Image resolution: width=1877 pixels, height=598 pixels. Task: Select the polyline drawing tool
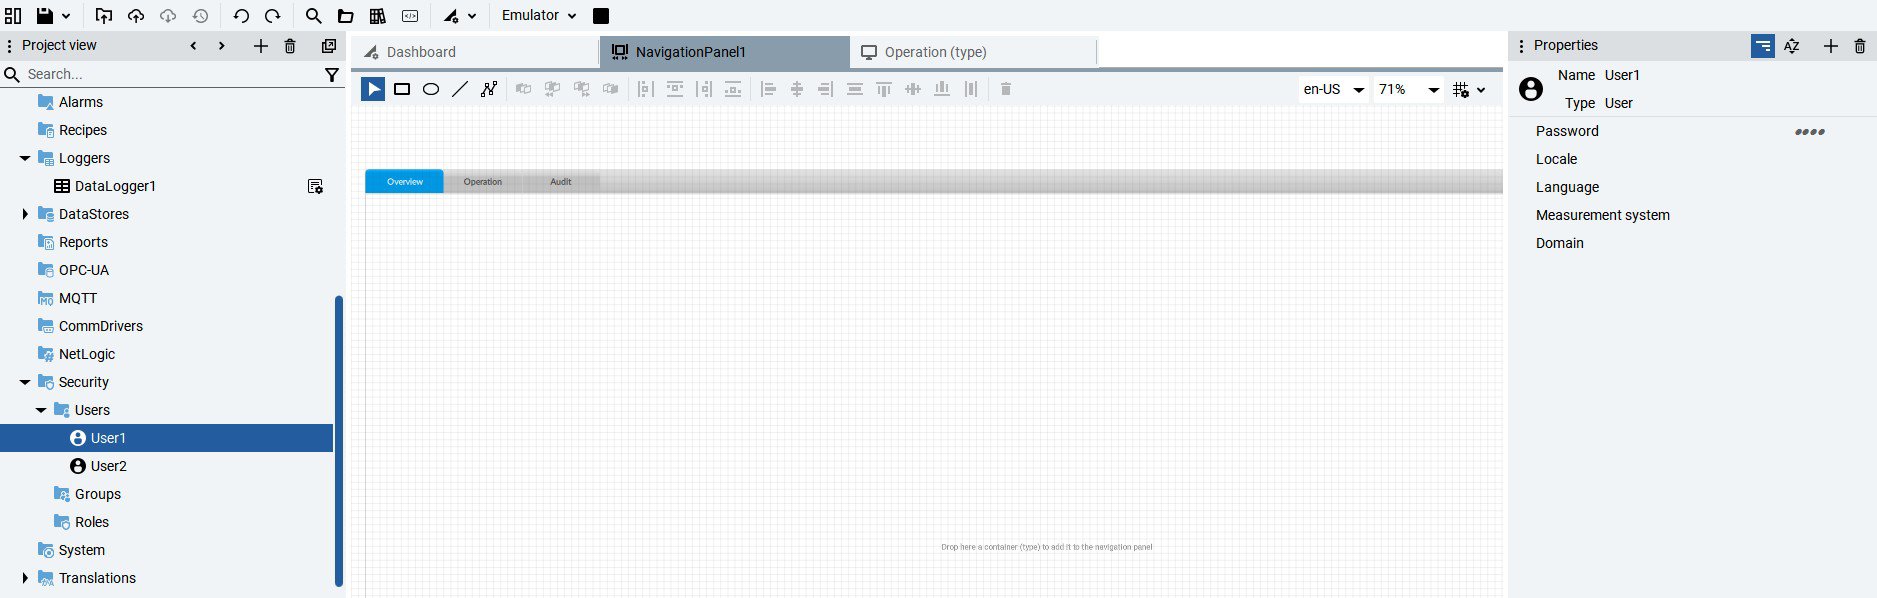click(x=489, y=89)
